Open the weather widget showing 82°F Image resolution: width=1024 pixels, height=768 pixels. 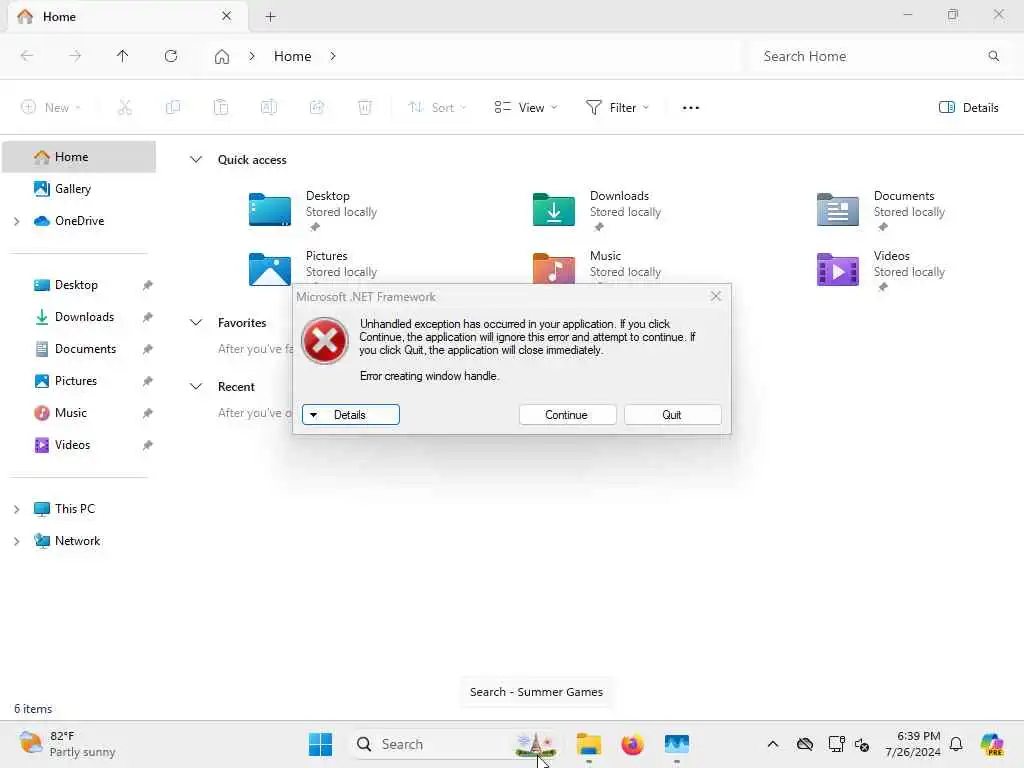(67, 744)
